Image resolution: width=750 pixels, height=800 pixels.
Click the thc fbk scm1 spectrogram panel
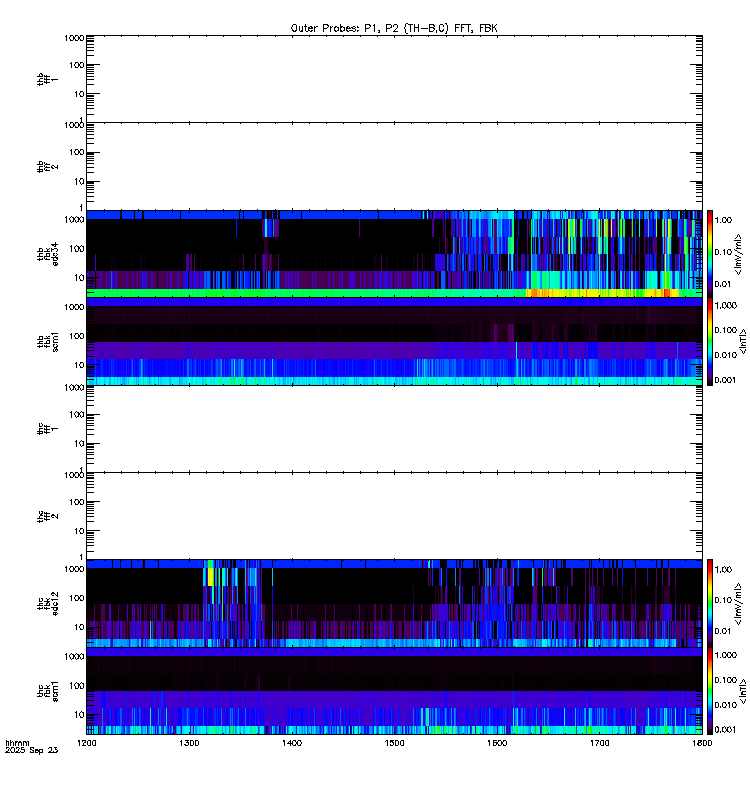point(394,691)
